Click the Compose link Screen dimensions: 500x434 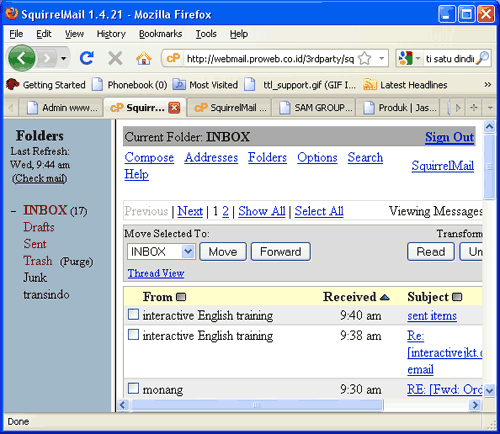(x=149, y=157)
